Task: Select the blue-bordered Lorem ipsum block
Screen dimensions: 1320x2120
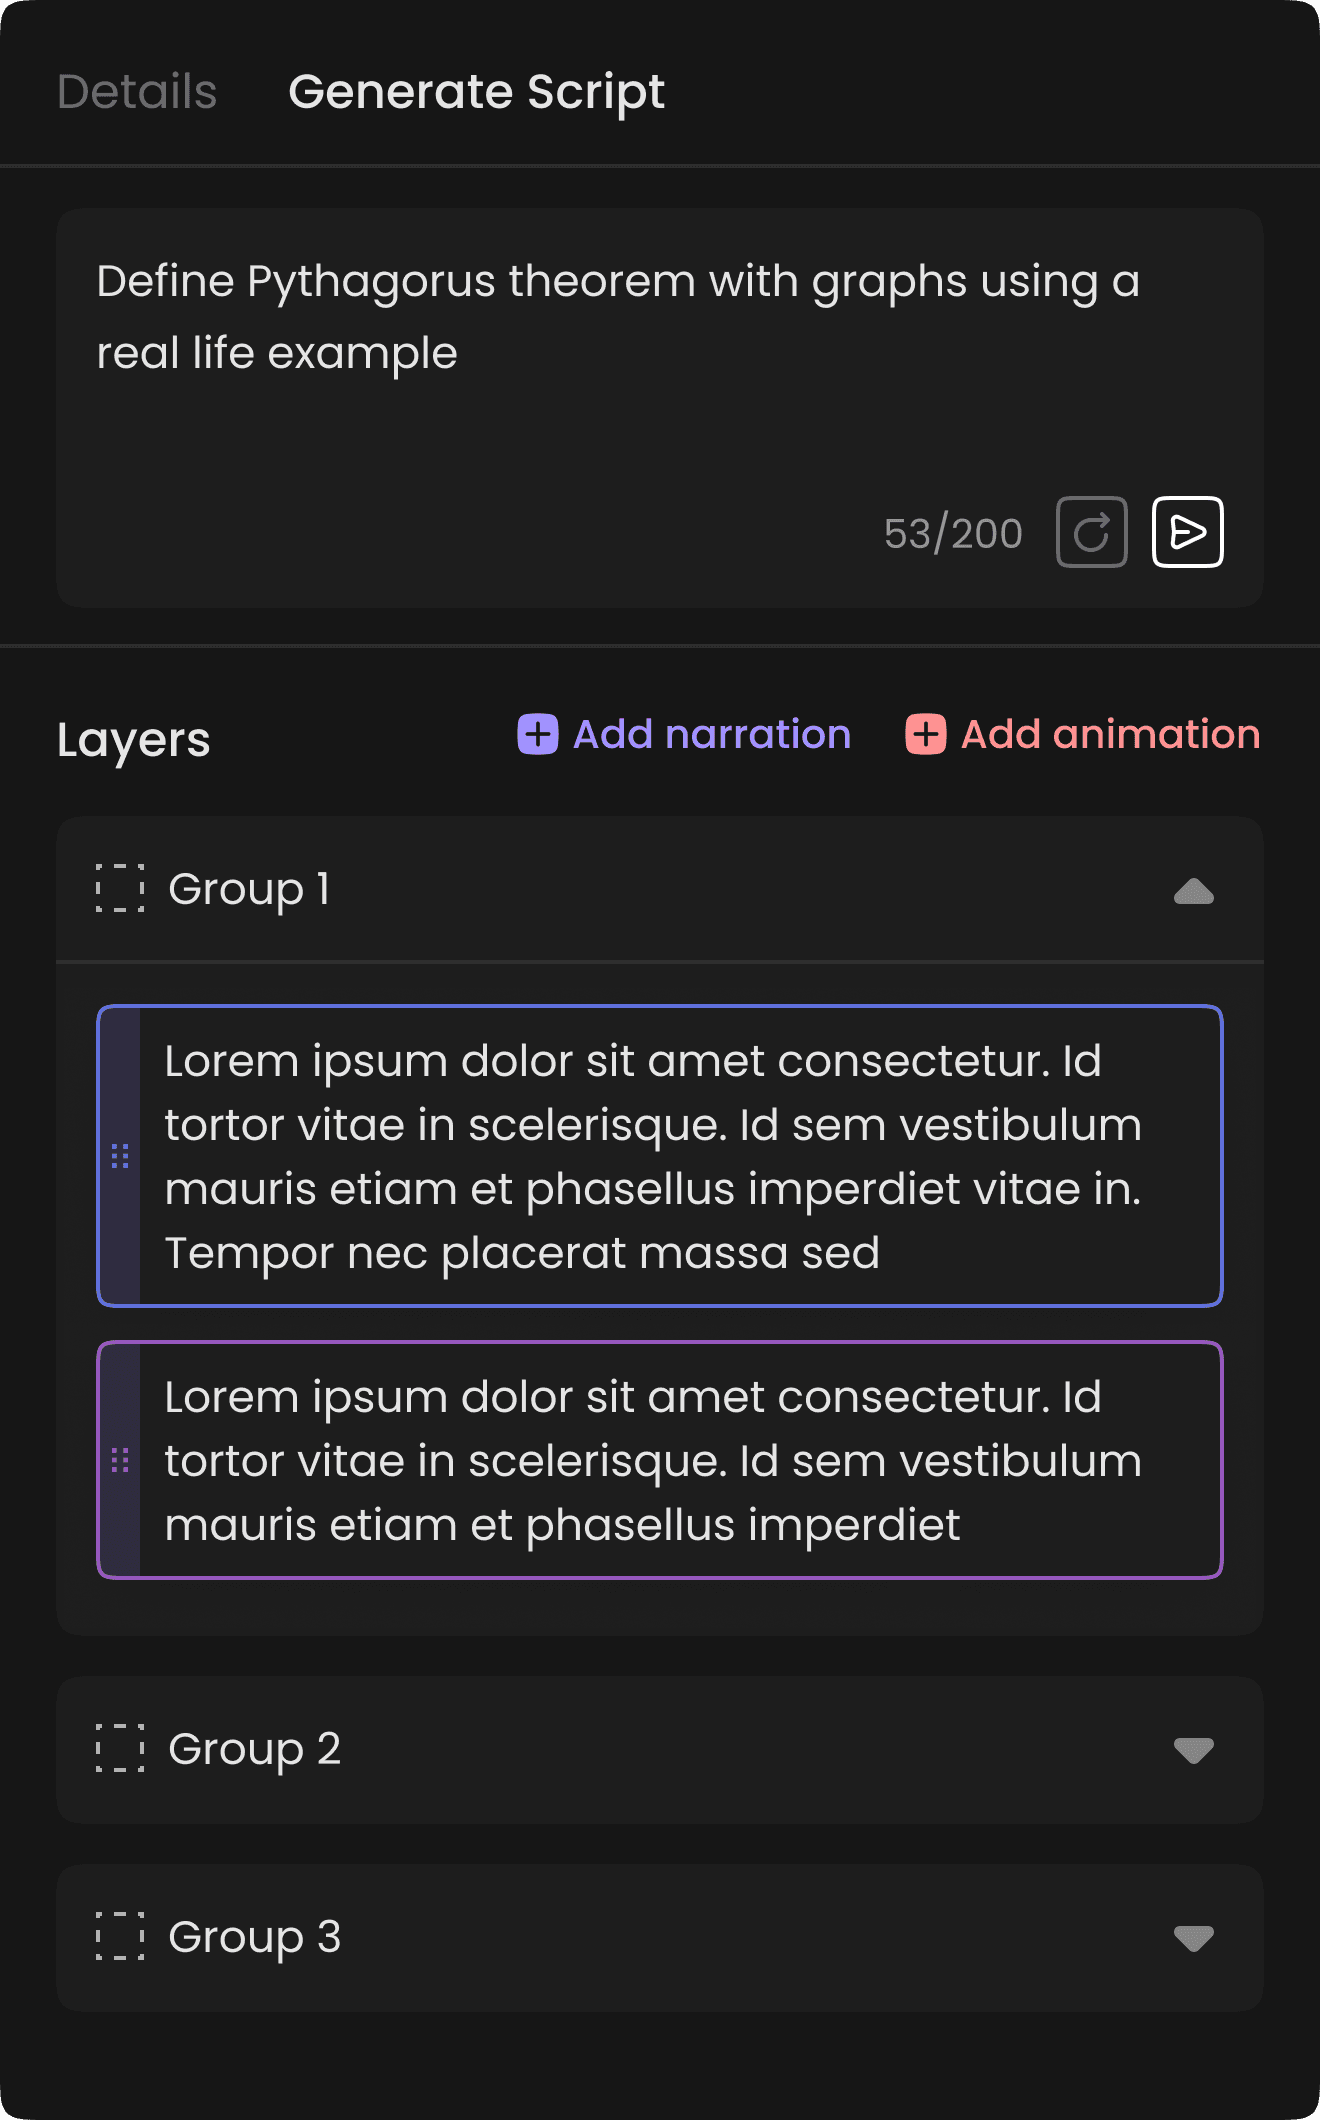Action: click(660, 1156)
